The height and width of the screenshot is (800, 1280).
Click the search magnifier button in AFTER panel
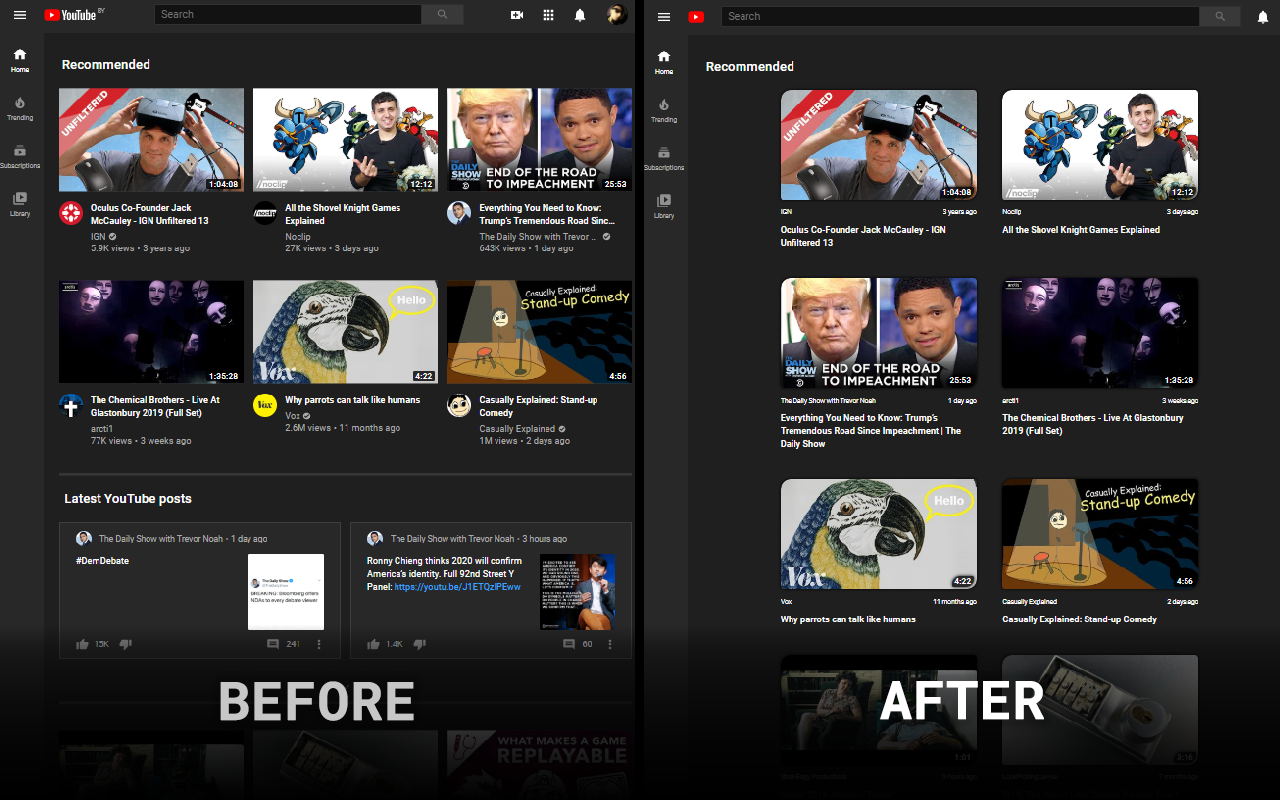(x=1220, y=17)
